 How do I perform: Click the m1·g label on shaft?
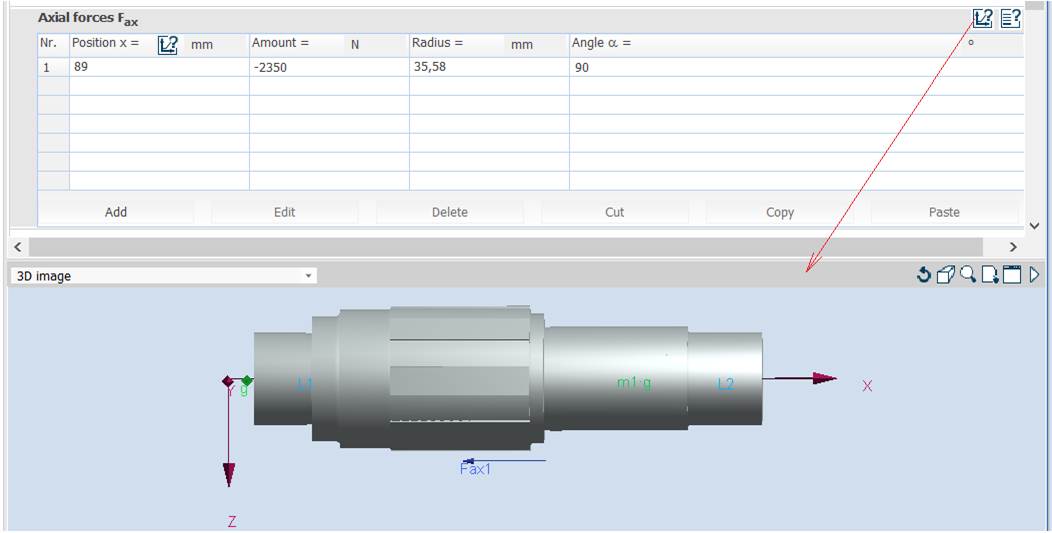click(634, 383)
